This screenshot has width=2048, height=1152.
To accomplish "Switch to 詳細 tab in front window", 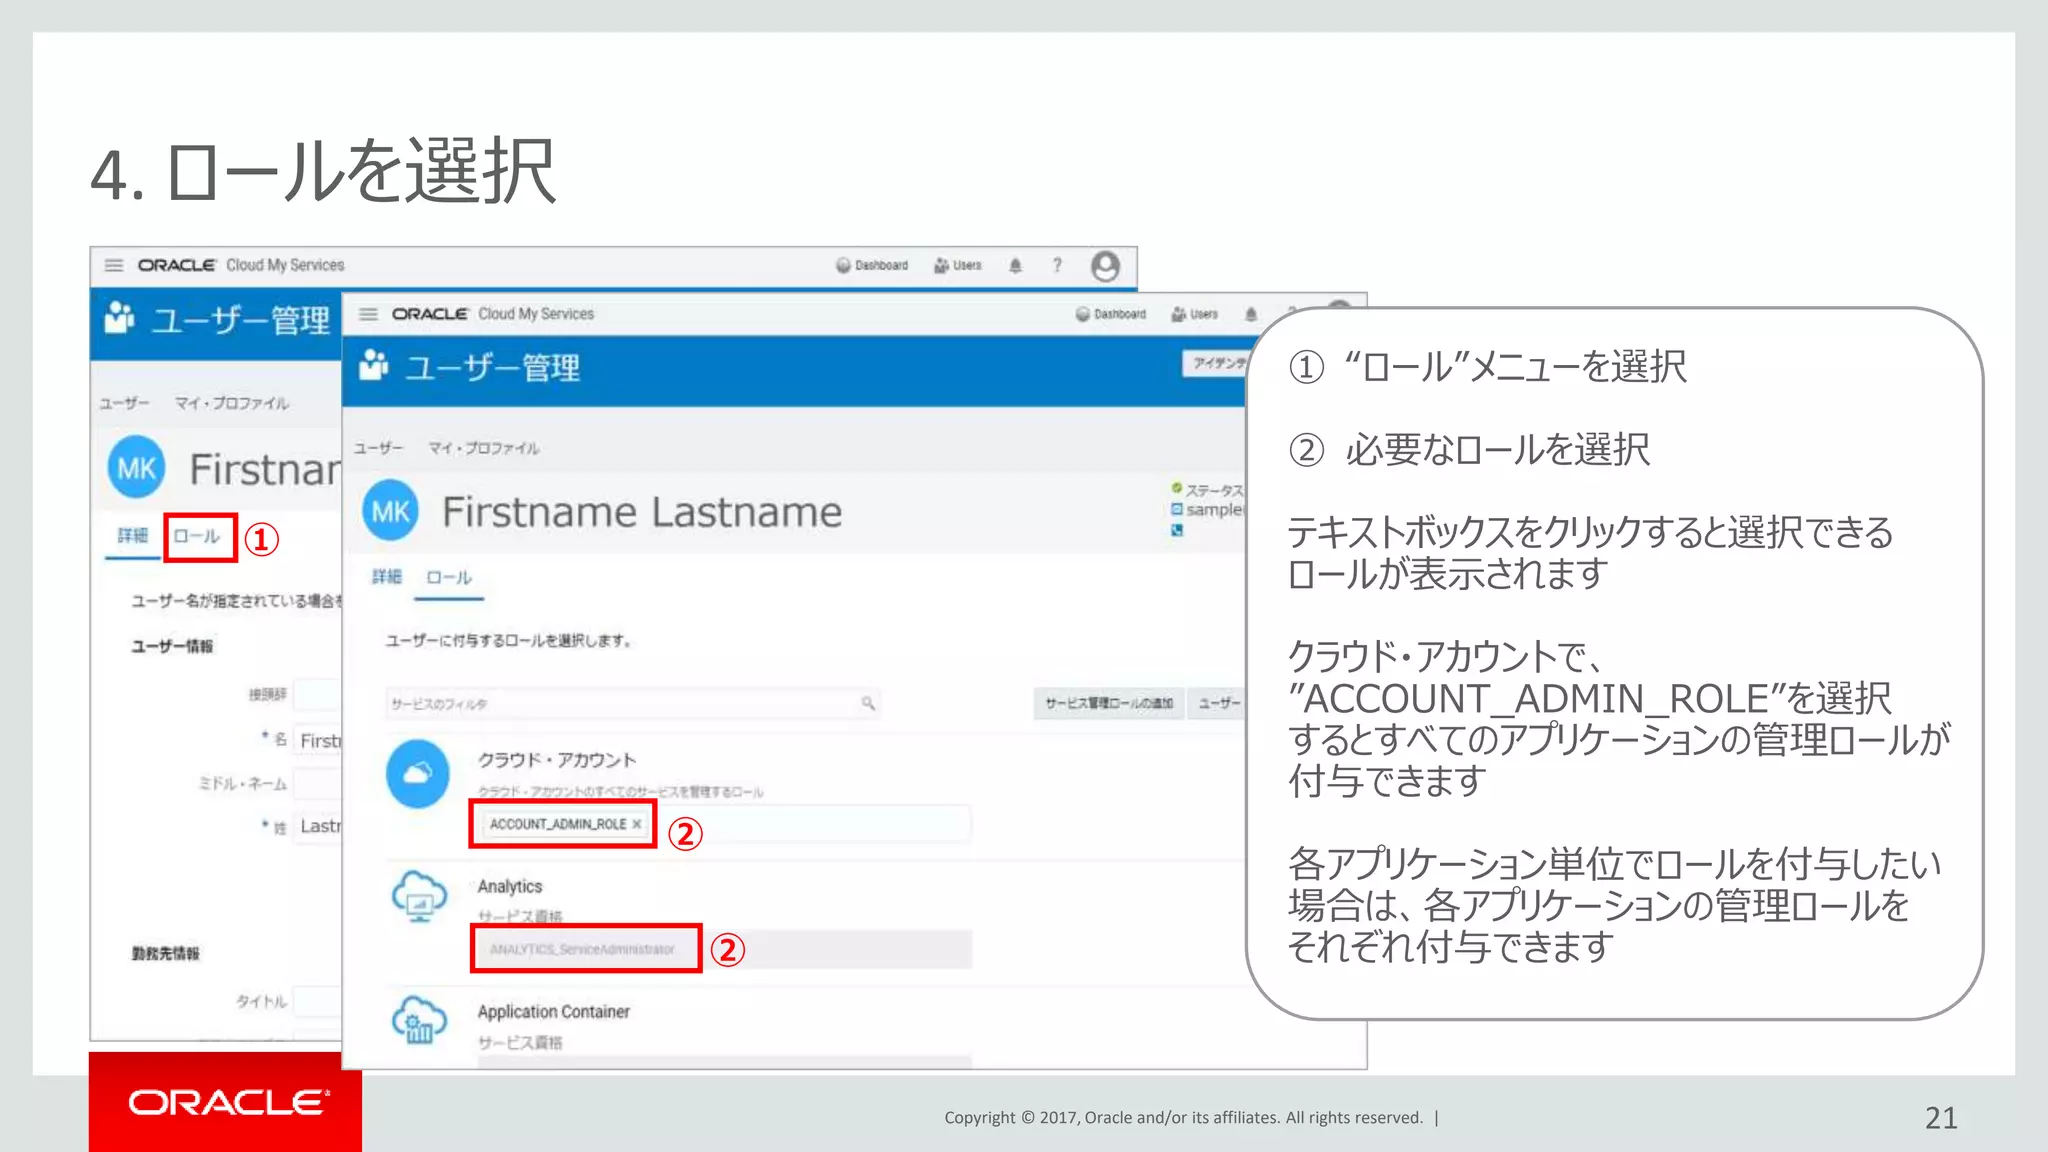I will point(386,577).
